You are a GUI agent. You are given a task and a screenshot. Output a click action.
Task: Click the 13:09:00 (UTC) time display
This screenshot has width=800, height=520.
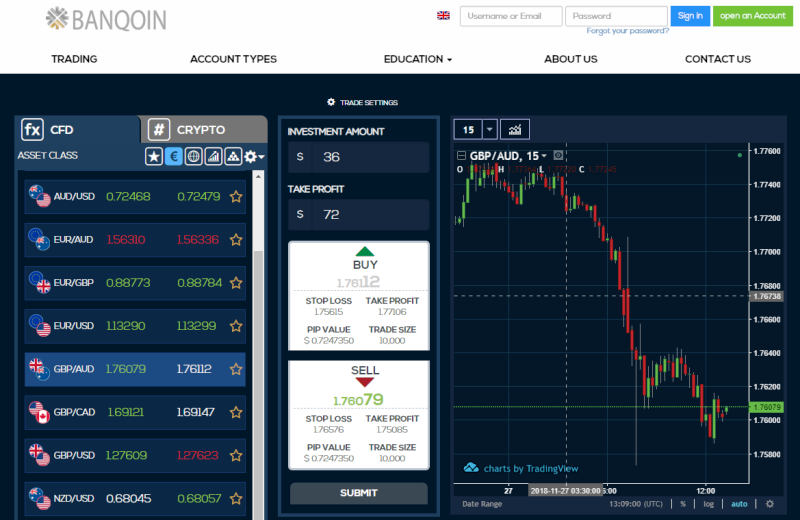click(636, 504)
